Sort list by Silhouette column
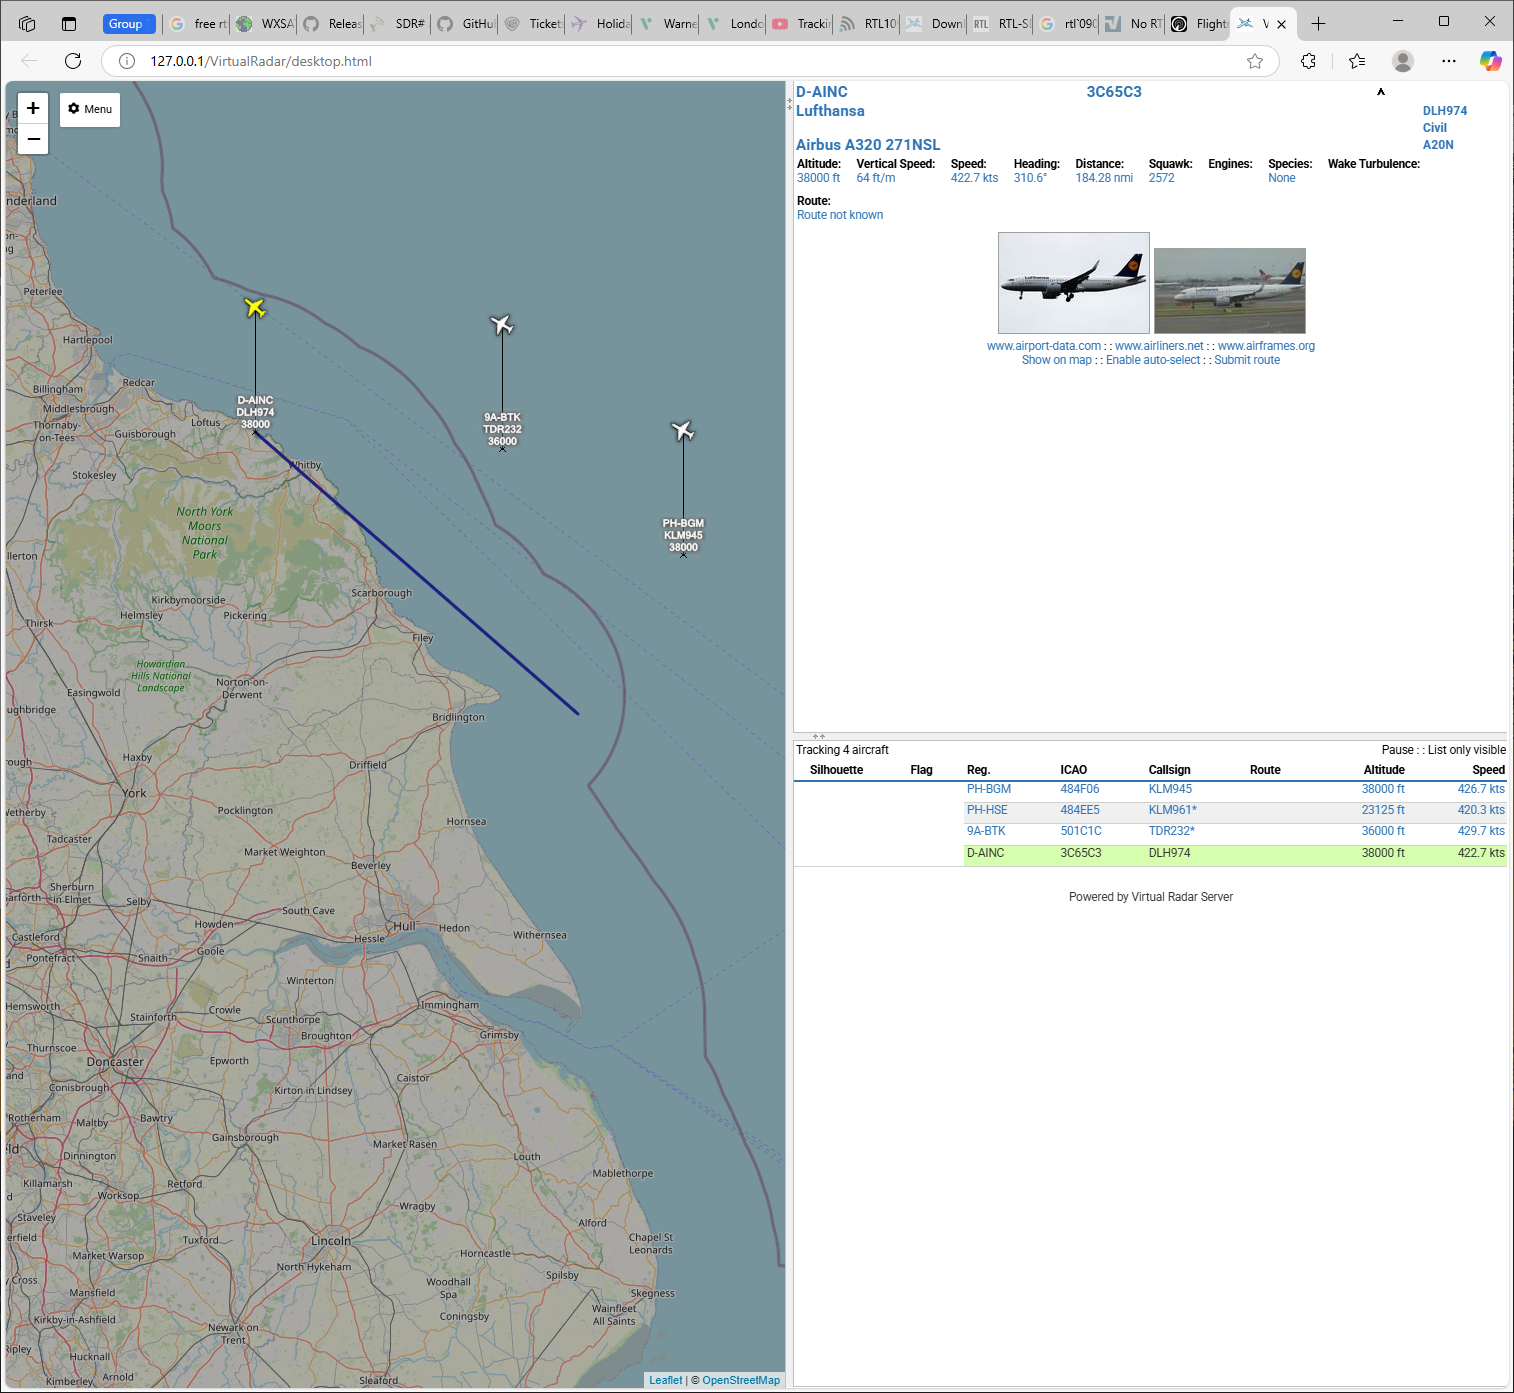 pyautogui.click(x=836, y=770)
